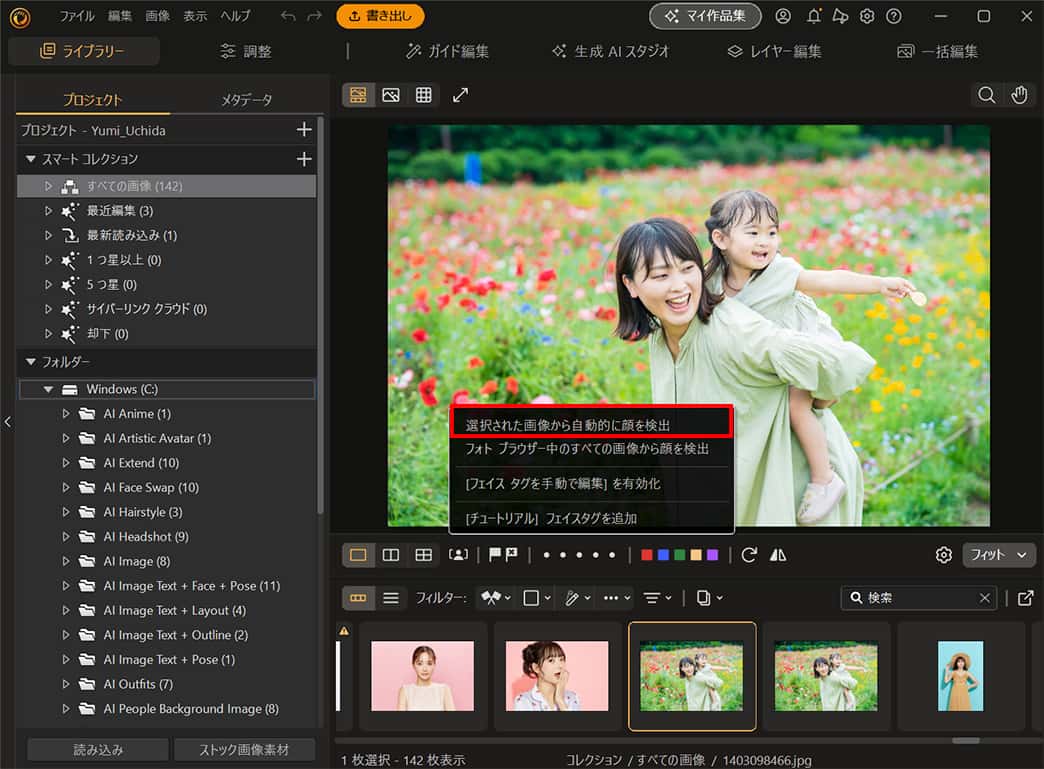Click the undo arrow icon

[288, 16]
